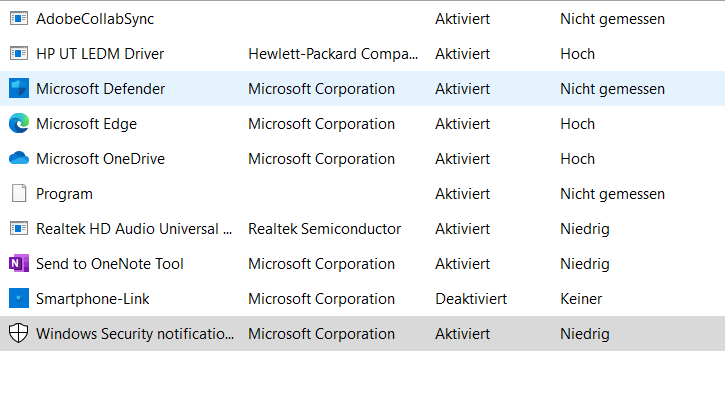Click the Keiner impact value for Smartphone-Link

tap(581, 299)
